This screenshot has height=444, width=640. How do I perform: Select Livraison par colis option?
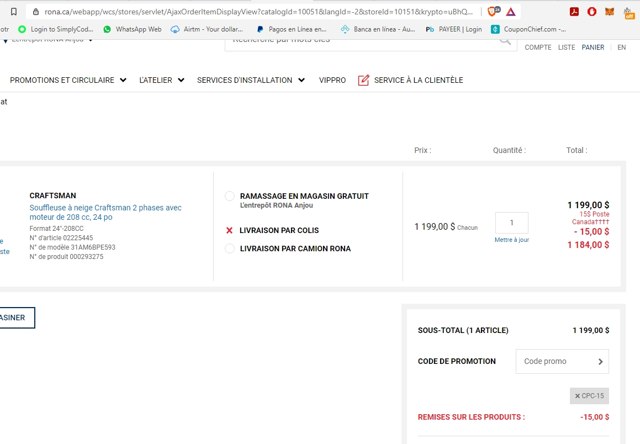pyautogui.click(x=229, y=230)
